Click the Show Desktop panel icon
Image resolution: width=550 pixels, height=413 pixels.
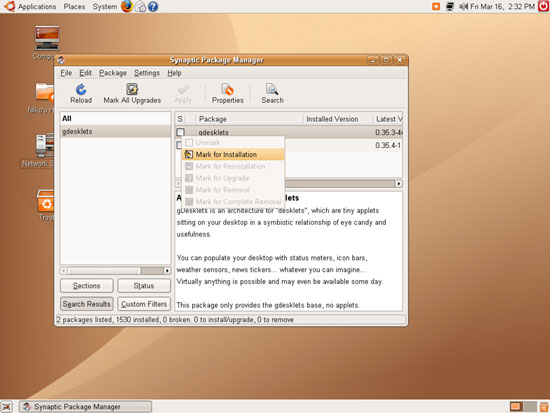point(6,407)
